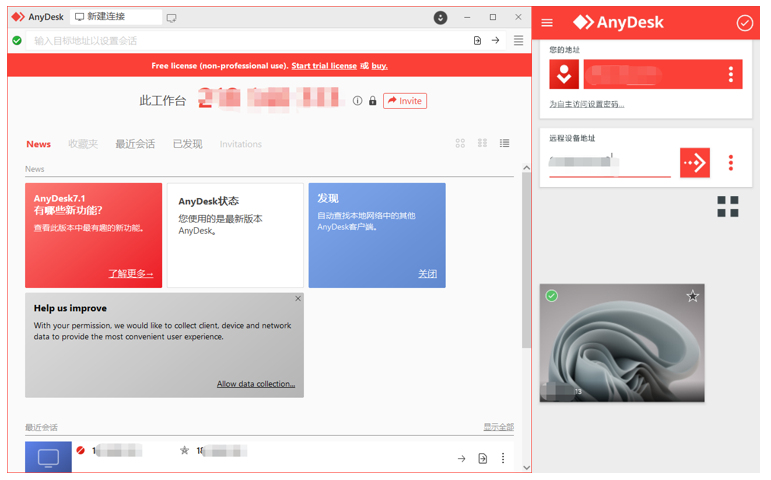Close the Help us improve card
Image resolution: width=771 pixels, height=480 pixels.
pos(298,299)
